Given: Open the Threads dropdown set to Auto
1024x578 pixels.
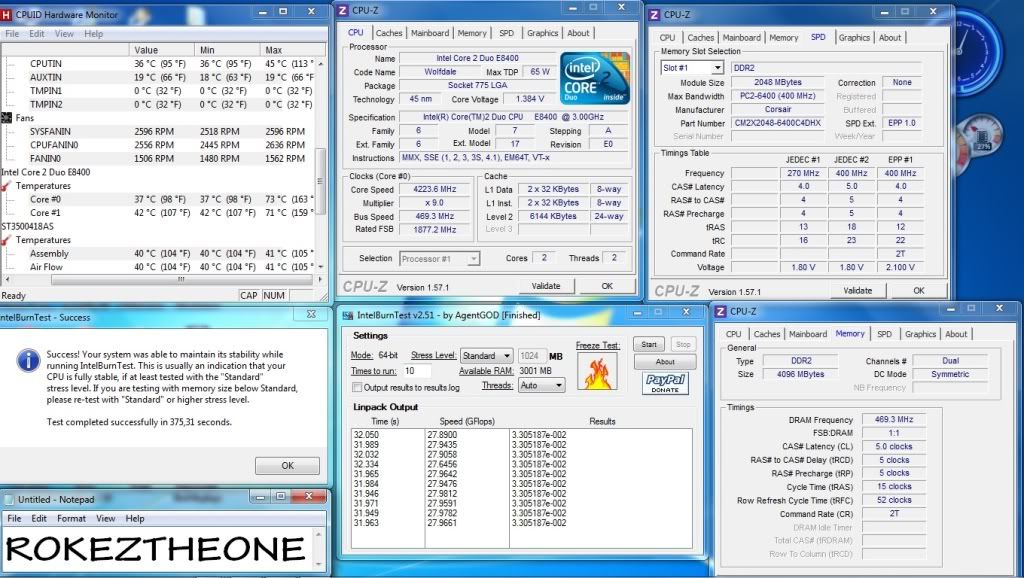Looking at the screenshot, I should pyautogui.click(x=541, y=386).
